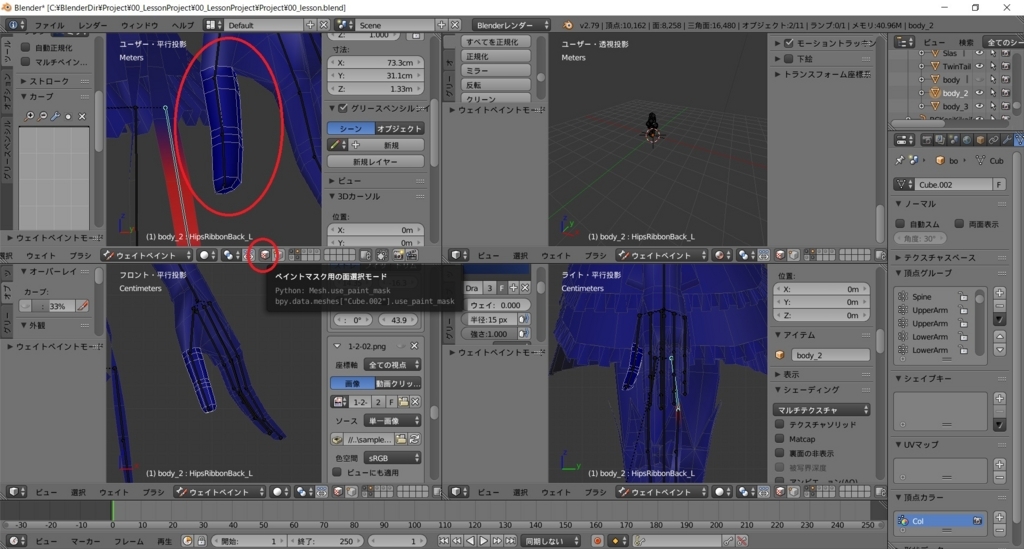Viewport: 1024px width, 549px height.
Task: Toggle visibility eye of TwinTail in outliner
Action: pyautogui.click(x=979, y=66)
